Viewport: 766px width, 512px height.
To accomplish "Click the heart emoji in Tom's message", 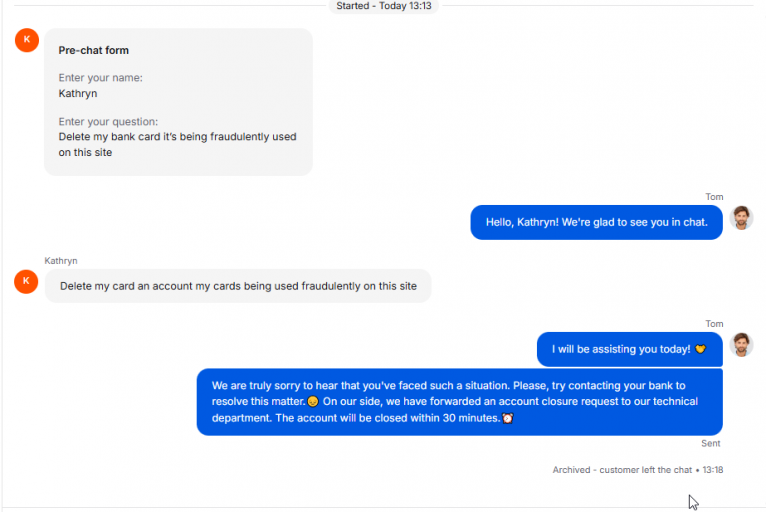I will coord(701,349).
